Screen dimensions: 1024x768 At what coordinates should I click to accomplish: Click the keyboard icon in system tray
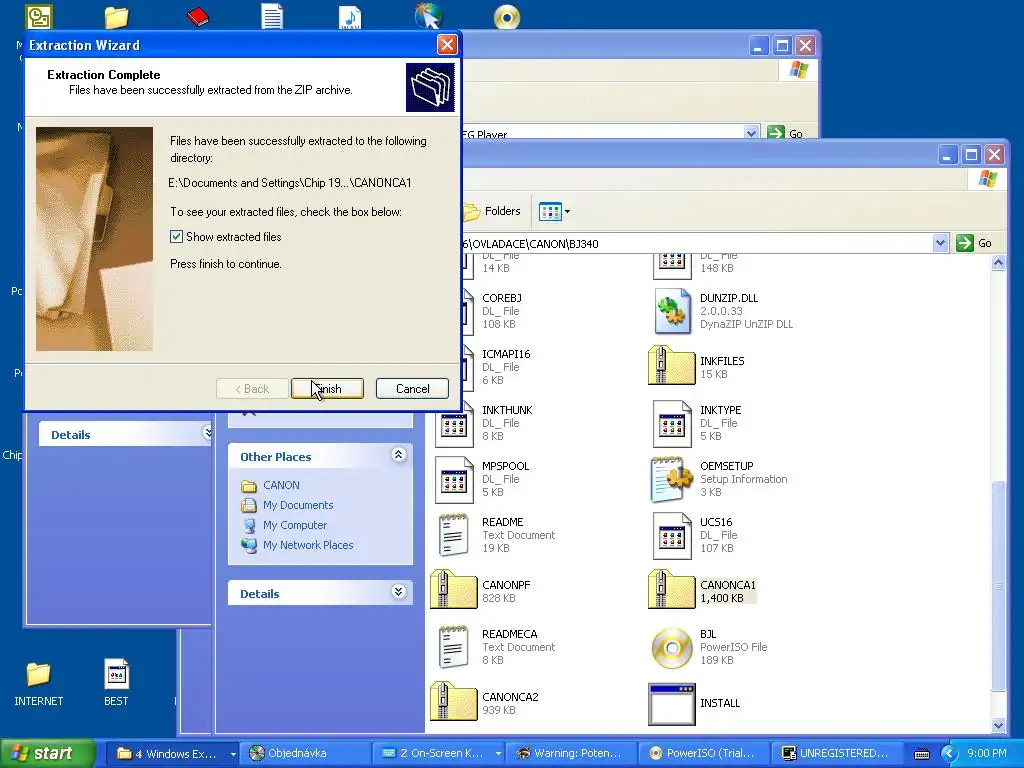921,754
